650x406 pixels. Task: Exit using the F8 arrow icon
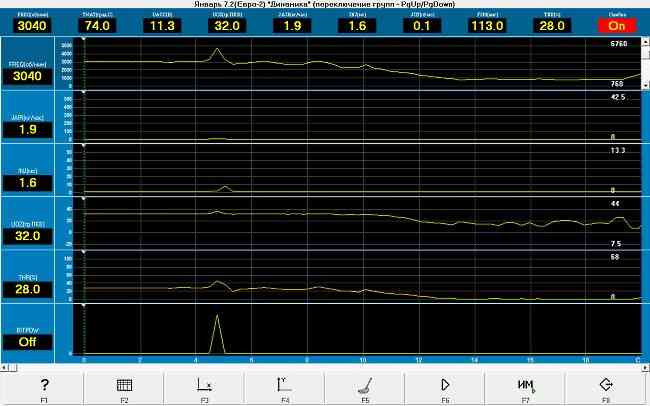pos(606,385)
